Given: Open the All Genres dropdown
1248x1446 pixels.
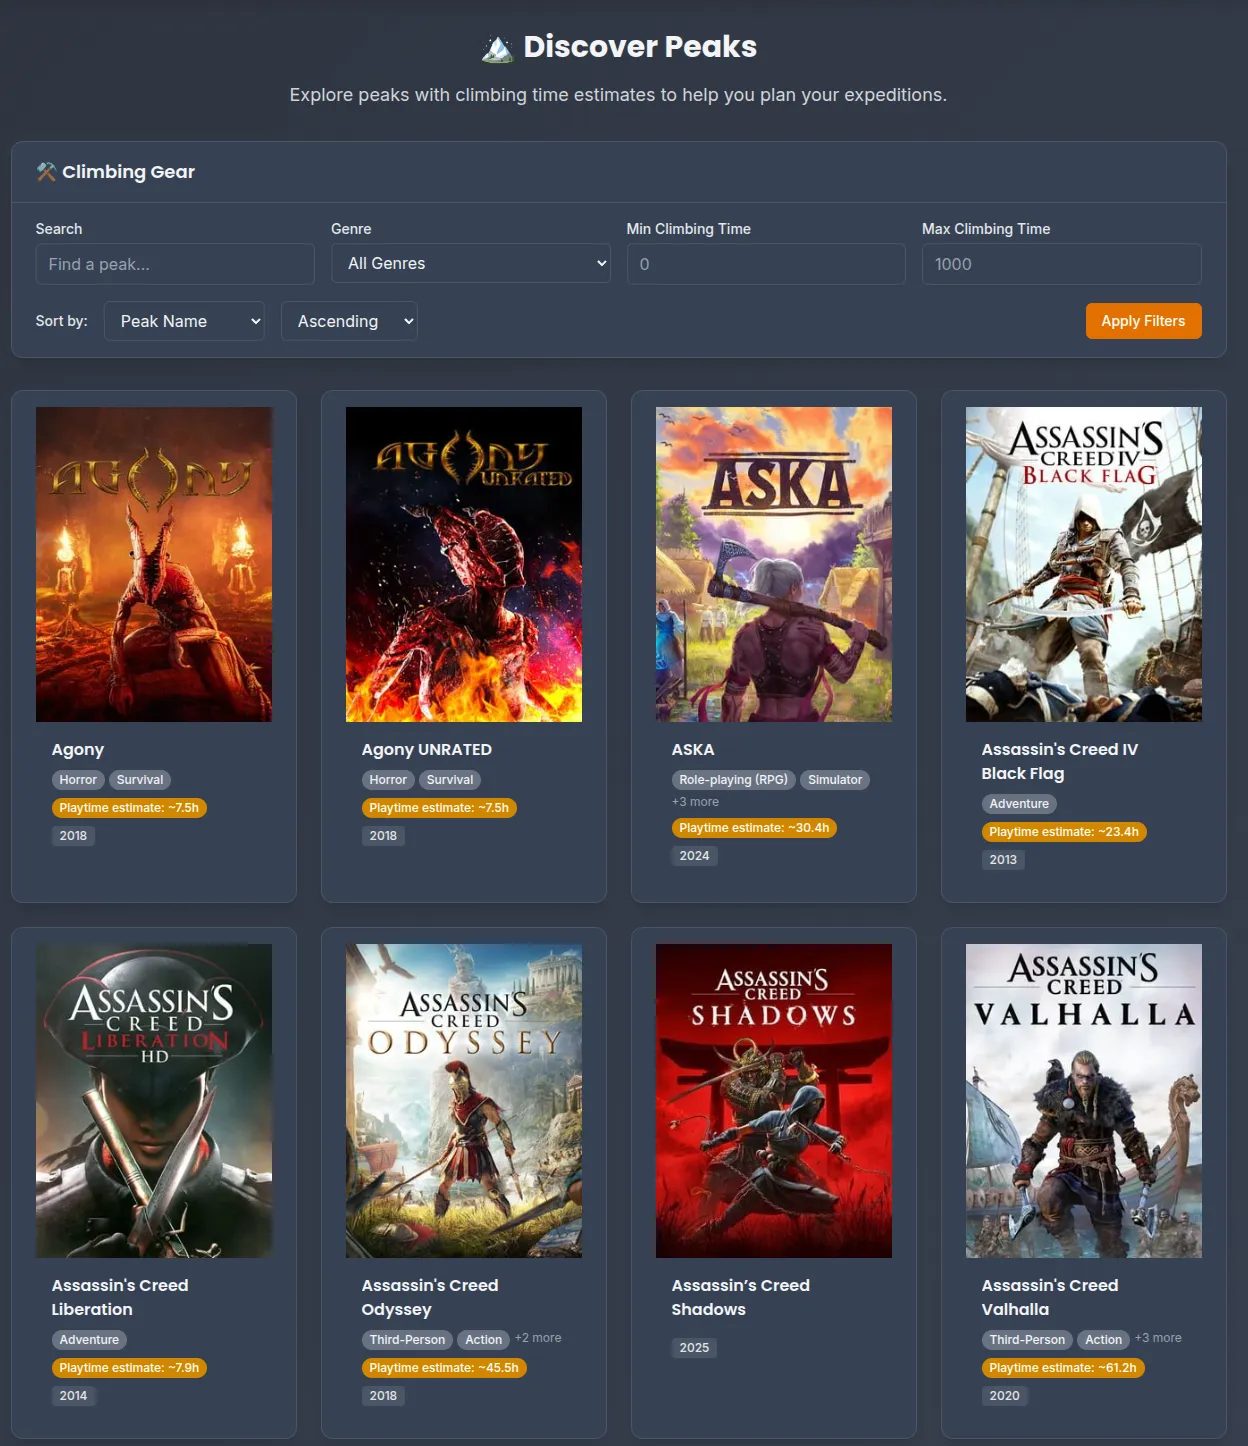Looking at the screenshot, I should click(470, 264).
